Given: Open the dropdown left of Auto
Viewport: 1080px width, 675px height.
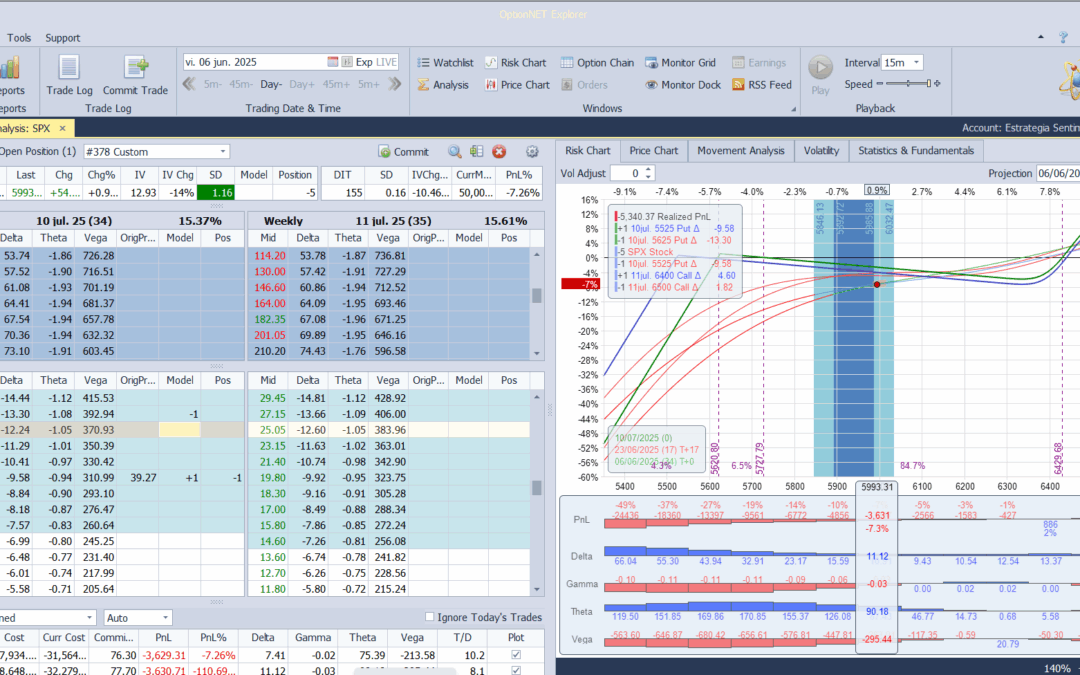Looking at the screenshot, I should coord(90,618).
